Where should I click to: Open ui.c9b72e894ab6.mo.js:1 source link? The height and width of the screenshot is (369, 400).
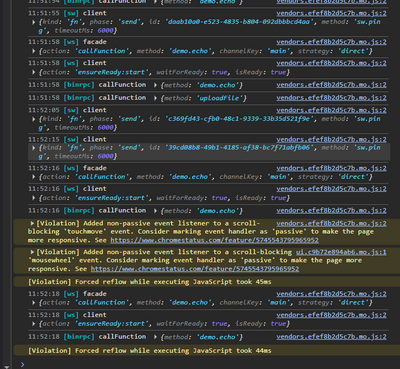click(x=341, y=252)
